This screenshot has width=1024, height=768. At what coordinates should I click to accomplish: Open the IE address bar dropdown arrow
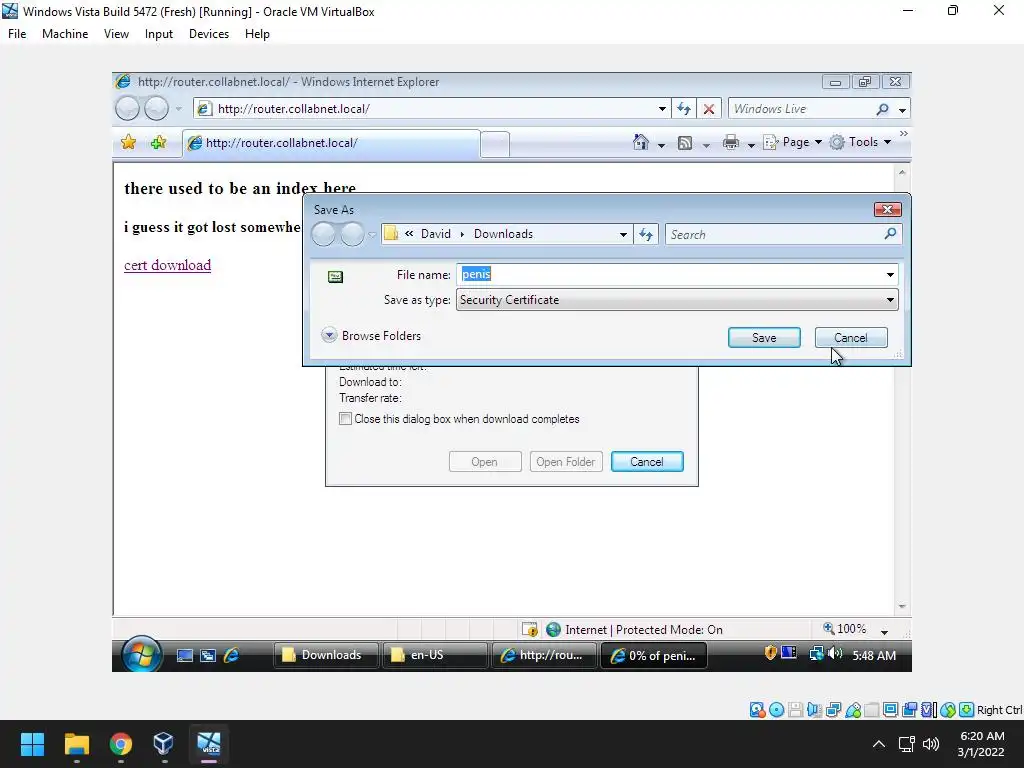click(x=662, y=108)
